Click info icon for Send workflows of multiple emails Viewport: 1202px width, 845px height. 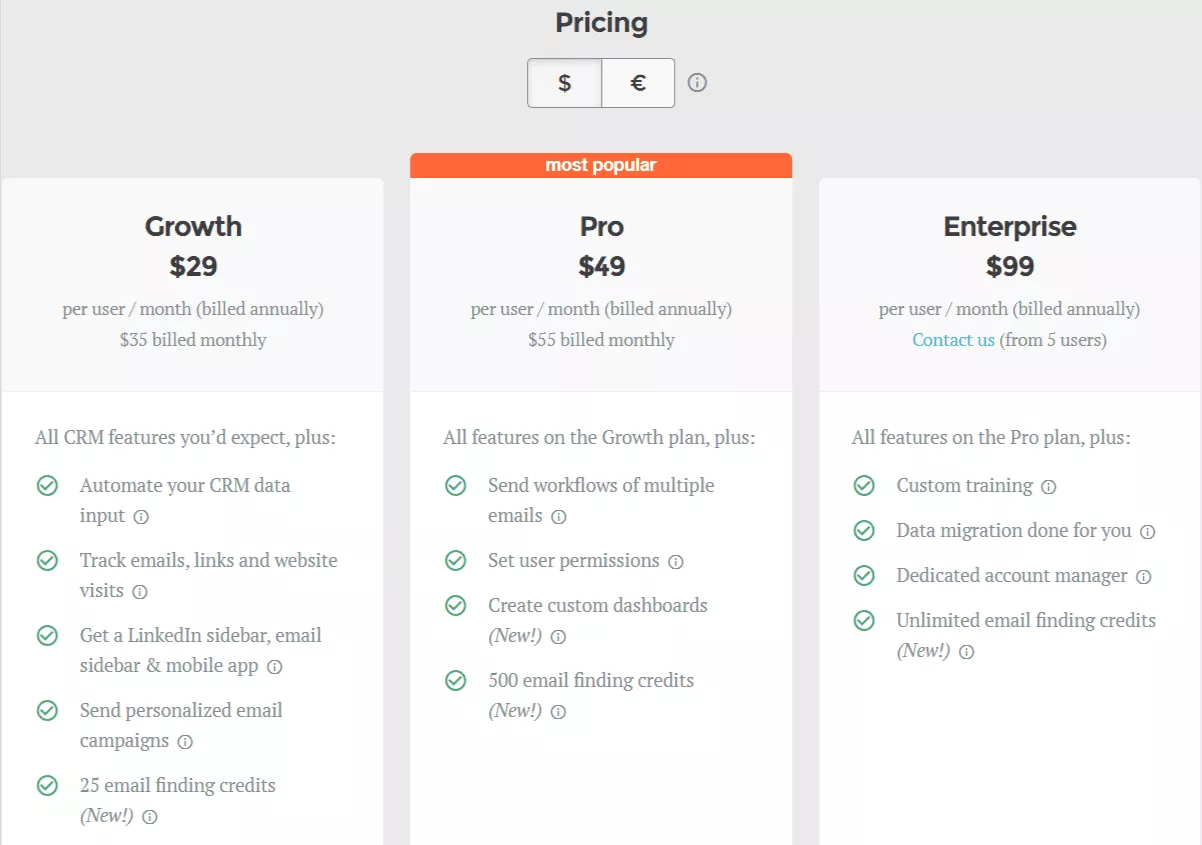(x=559, y=517)
